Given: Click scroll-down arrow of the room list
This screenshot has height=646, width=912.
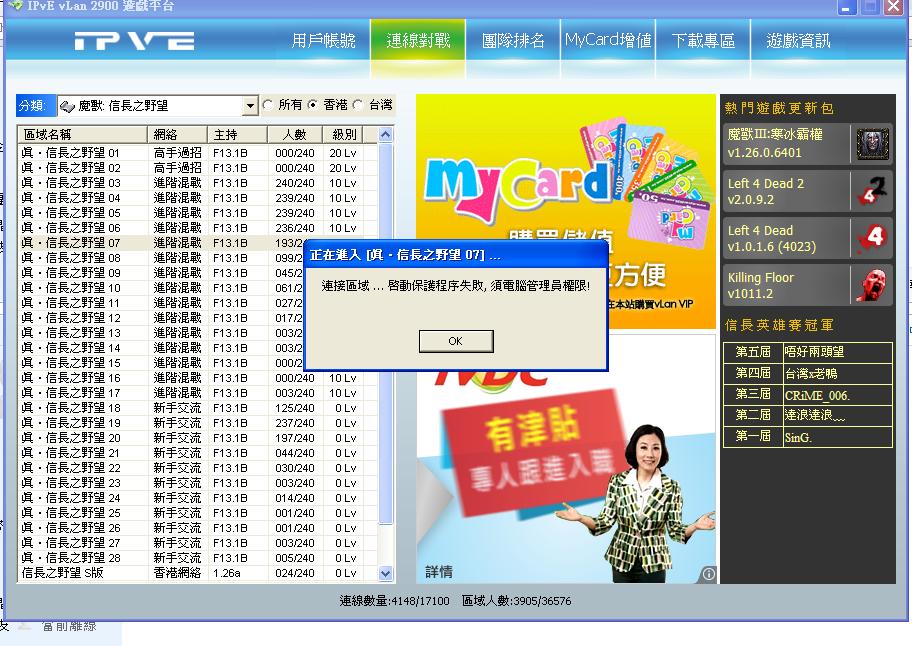Looking at the screenshot, I should point(385,573).
